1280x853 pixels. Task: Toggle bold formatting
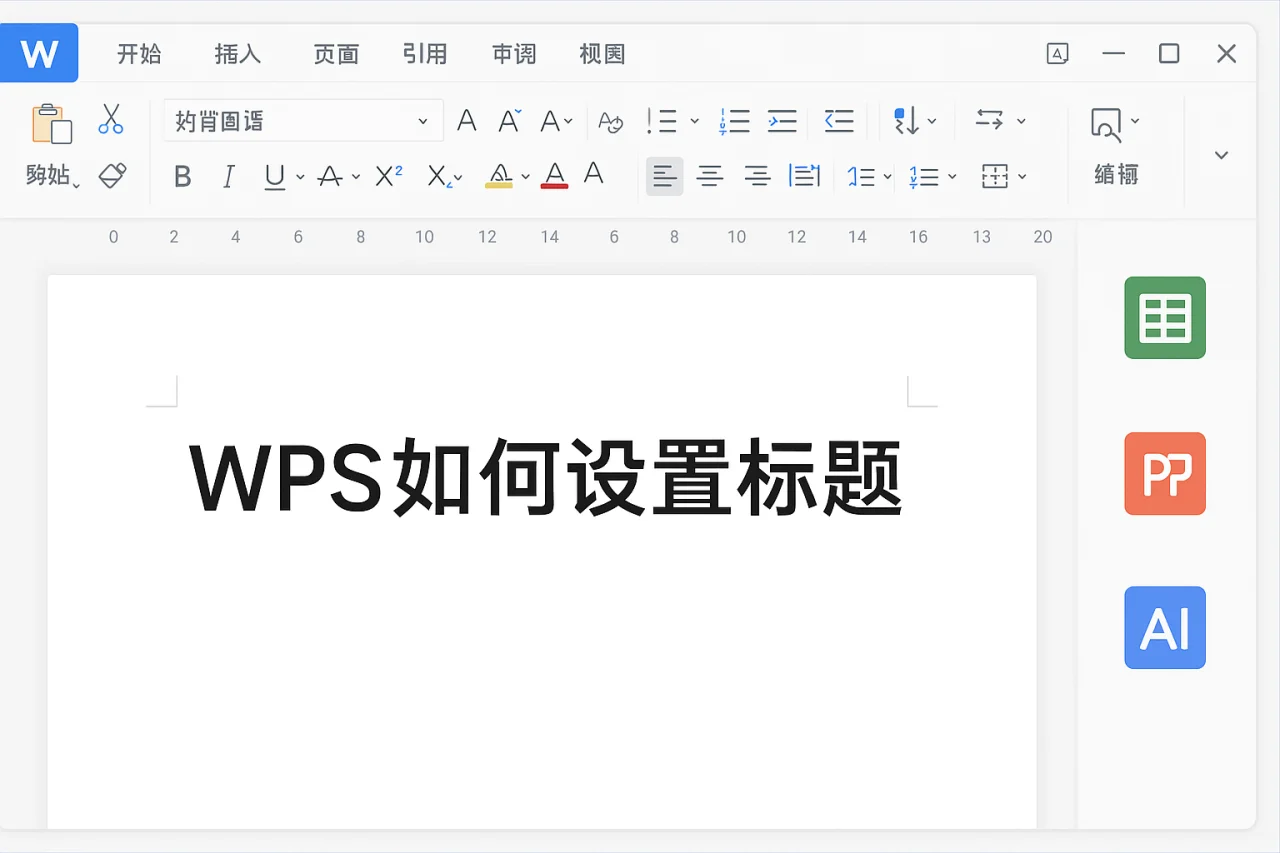tap(182, 176)
